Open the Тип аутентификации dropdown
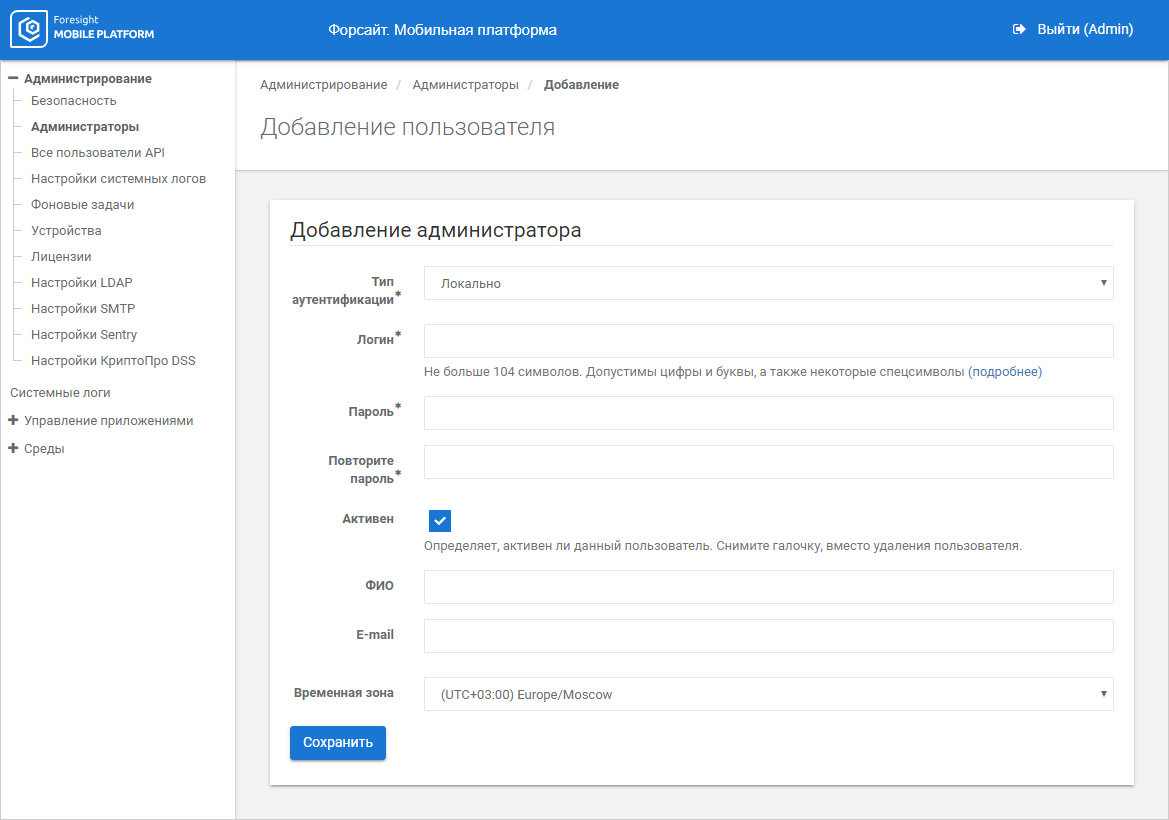The height and width of the screenshot is (820, 1169). (768, 283)
